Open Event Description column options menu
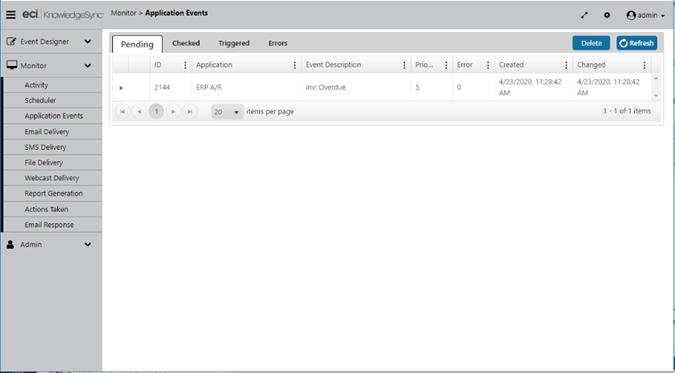 point(404,65)
